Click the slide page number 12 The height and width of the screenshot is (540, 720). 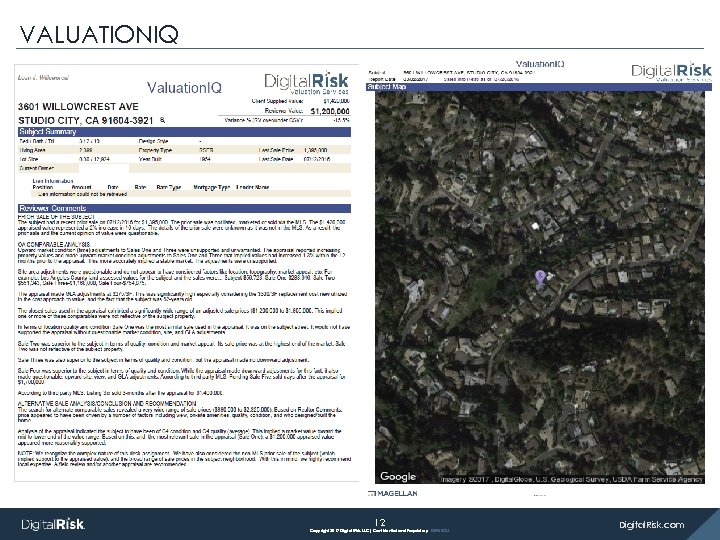tap(380, 522)
